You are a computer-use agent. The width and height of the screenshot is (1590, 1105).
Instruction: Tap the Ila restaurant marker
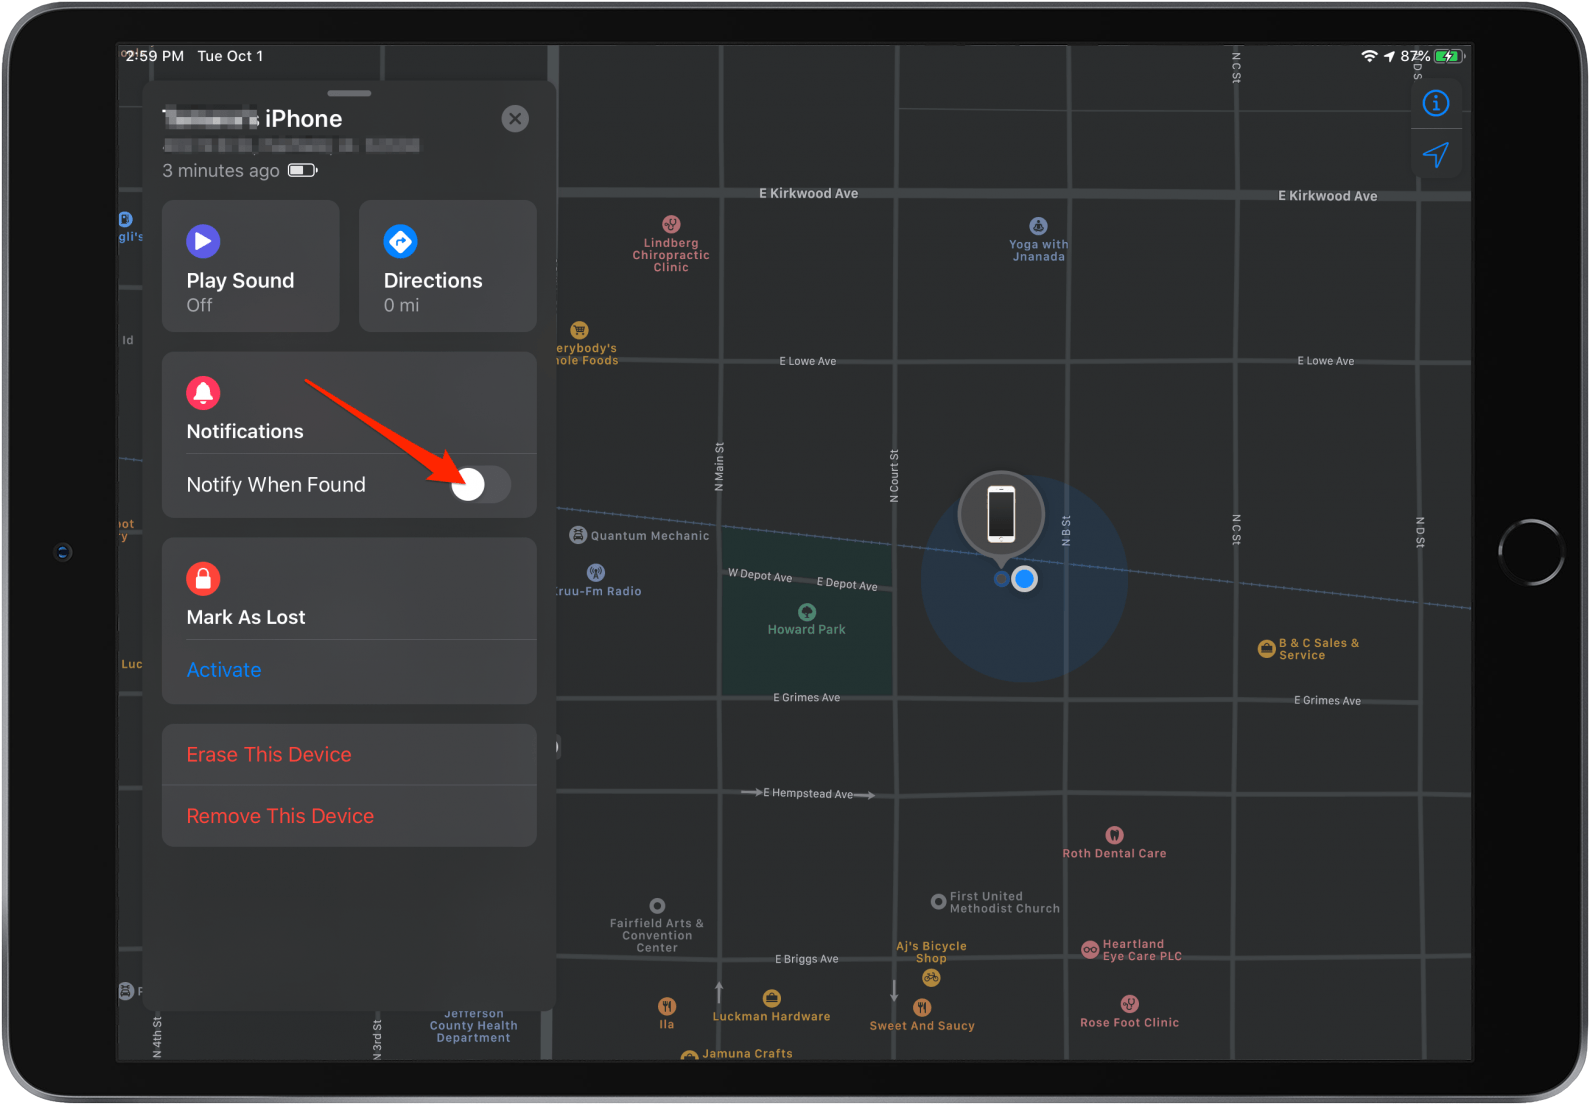click(667, 1006)
